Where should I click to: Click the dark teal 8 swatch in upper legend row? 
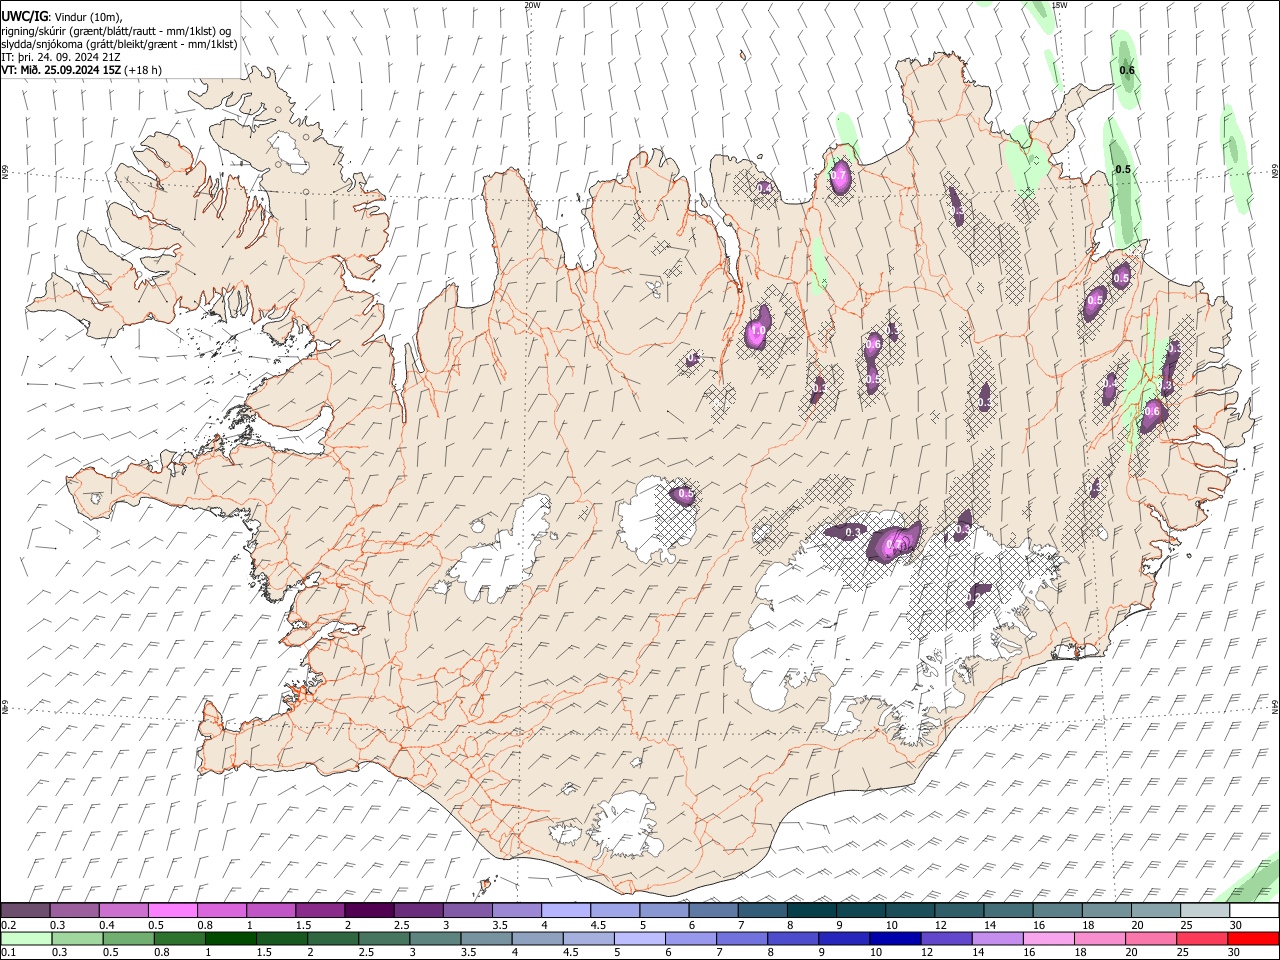811,911
